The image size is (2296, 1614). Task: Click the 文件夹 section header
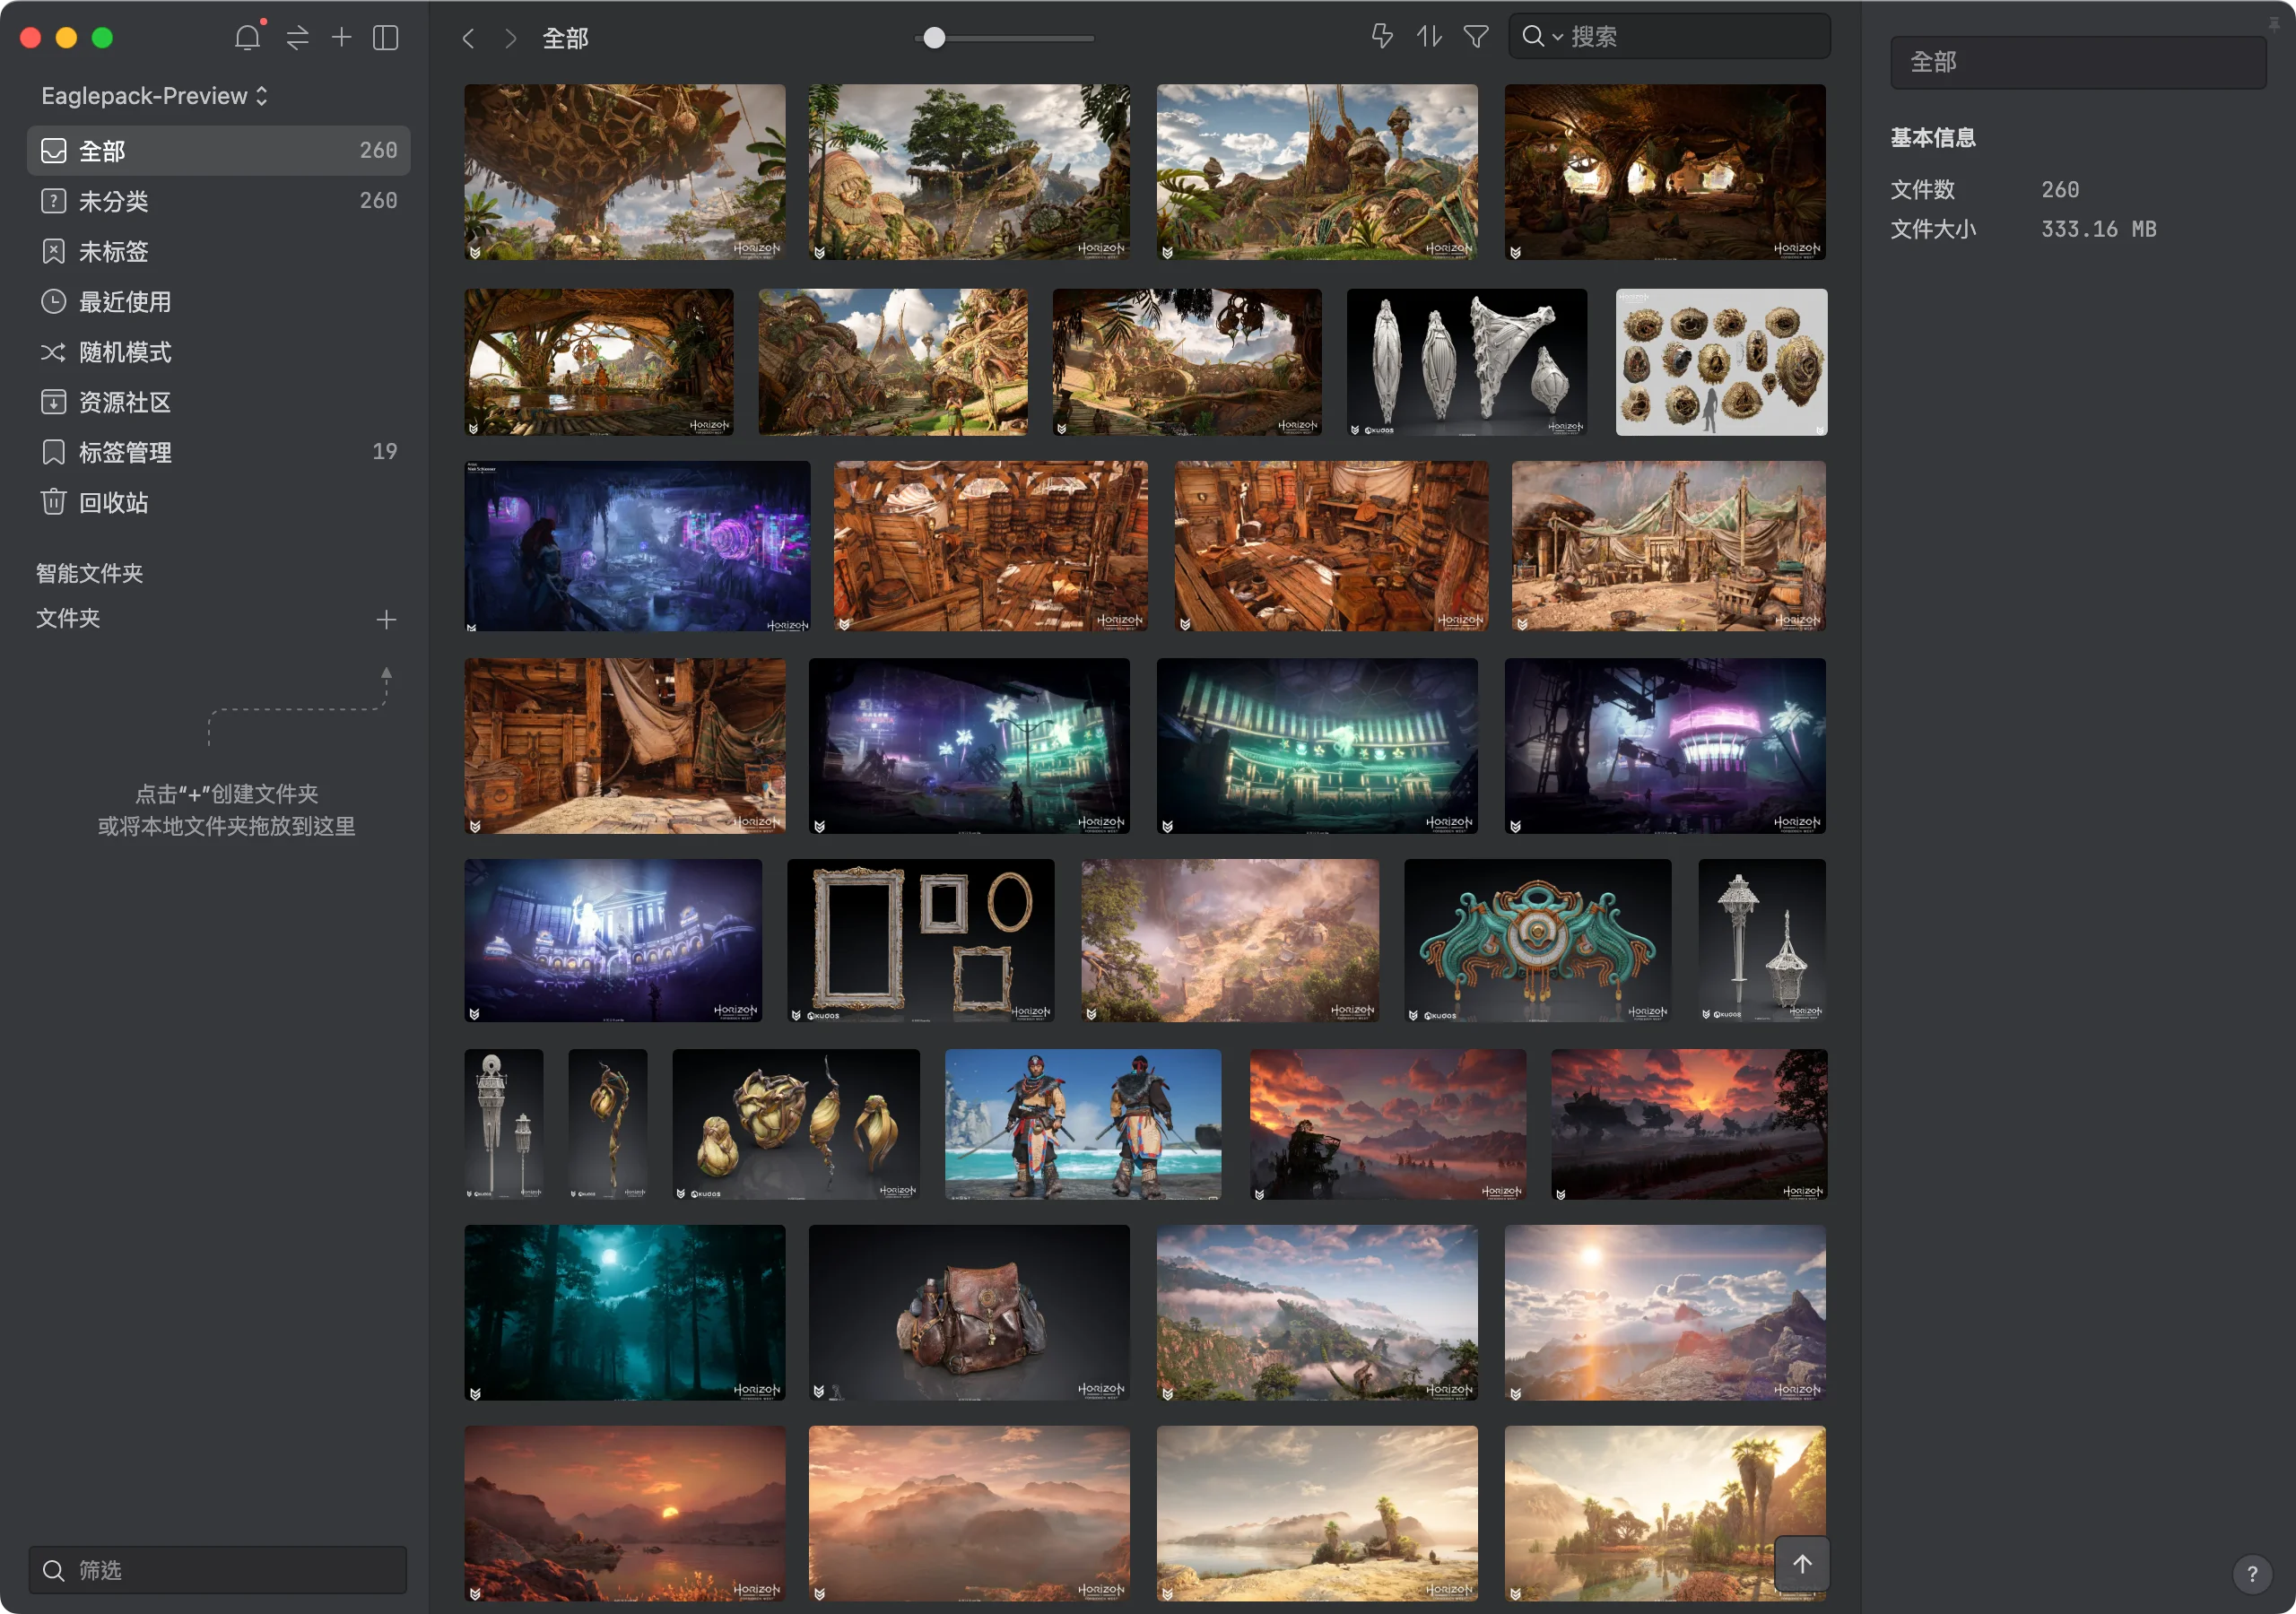(x=68, y=618)
